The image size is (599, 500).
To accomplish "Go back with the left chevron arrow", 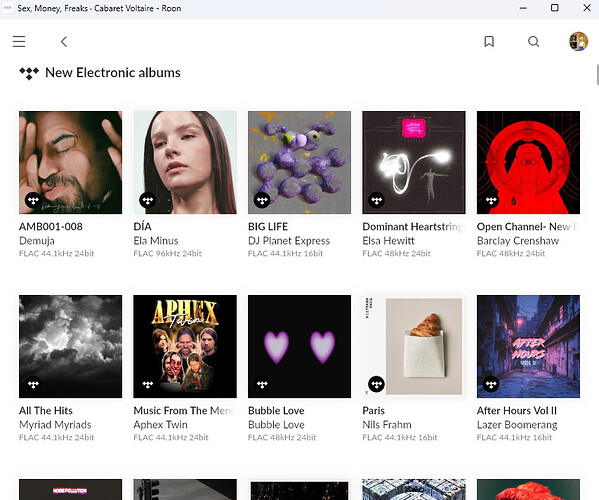I will (64, 41).
